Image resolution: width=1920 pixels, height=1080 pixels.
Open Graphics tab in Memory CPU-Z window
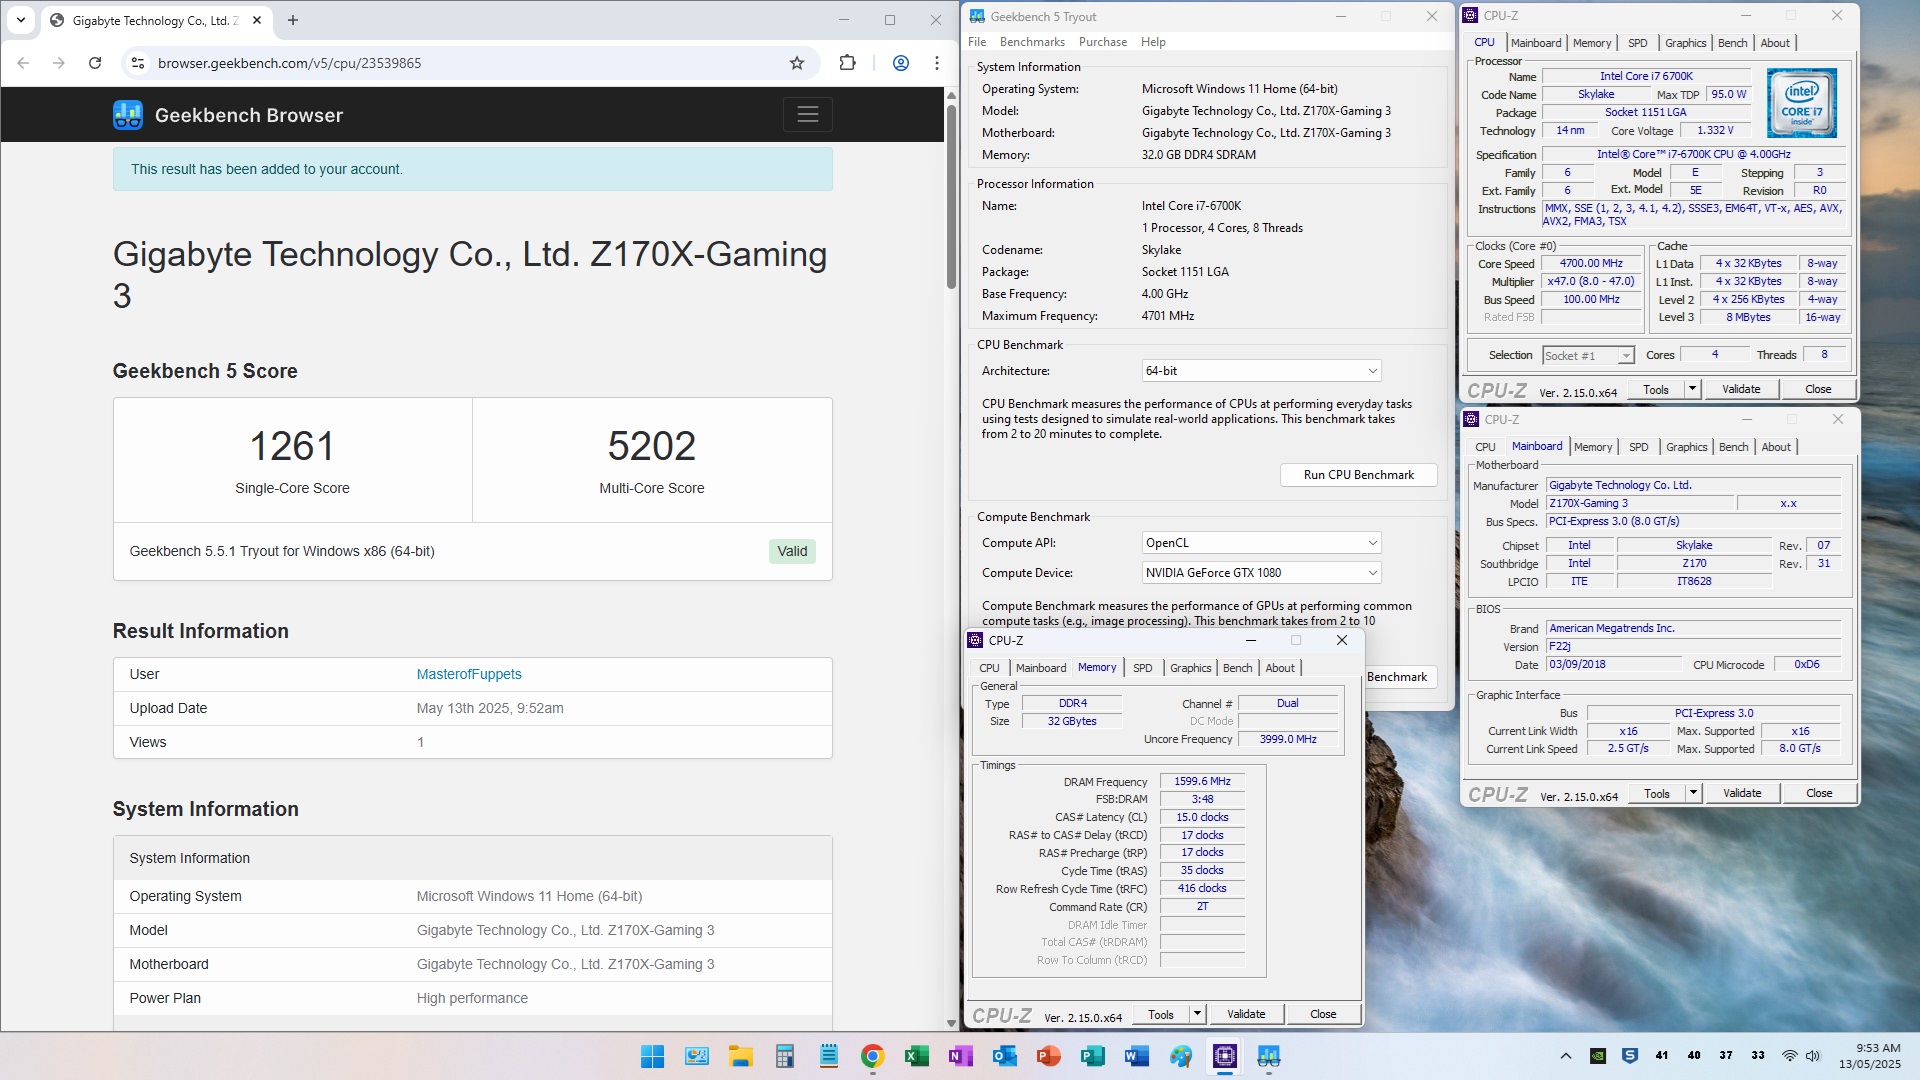[1190, 668]
